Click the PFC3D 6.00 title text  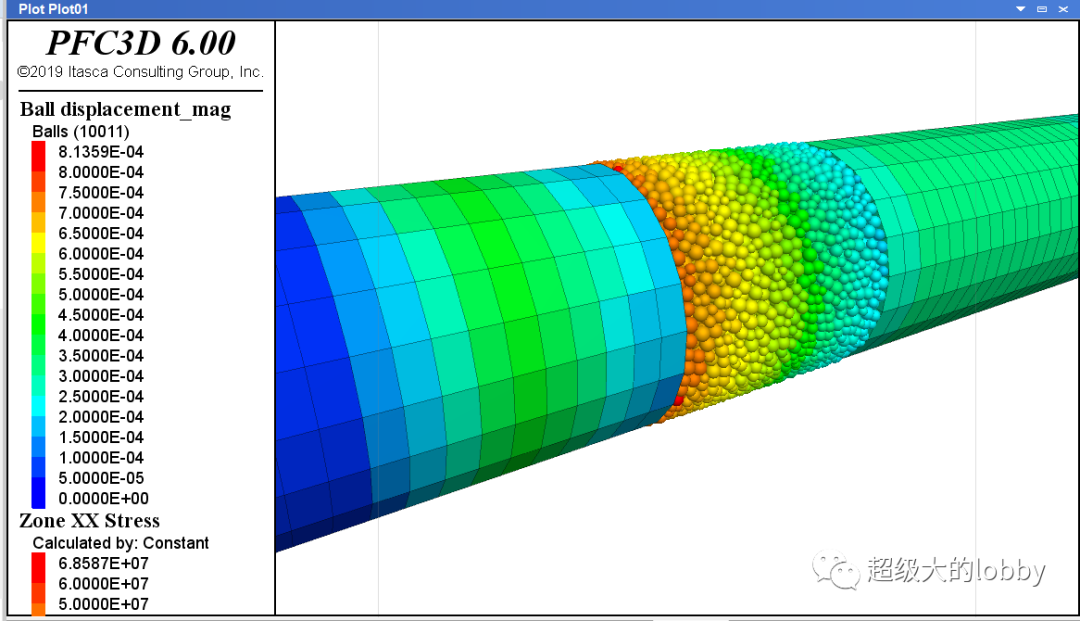point(141,43)
